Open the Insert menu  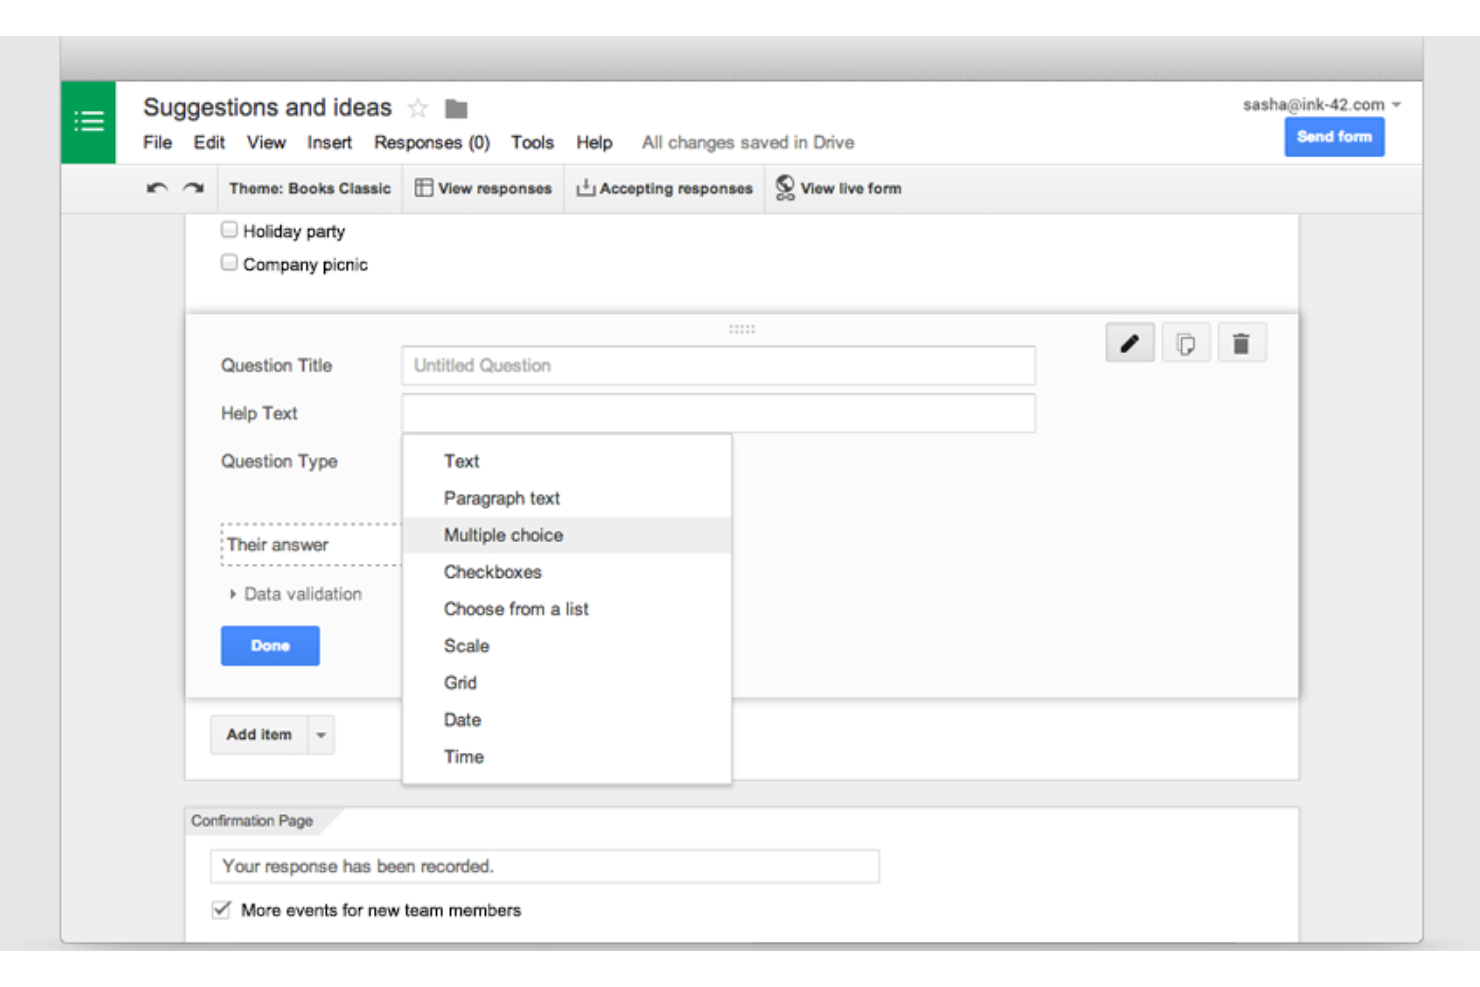(x=330, y=142)
